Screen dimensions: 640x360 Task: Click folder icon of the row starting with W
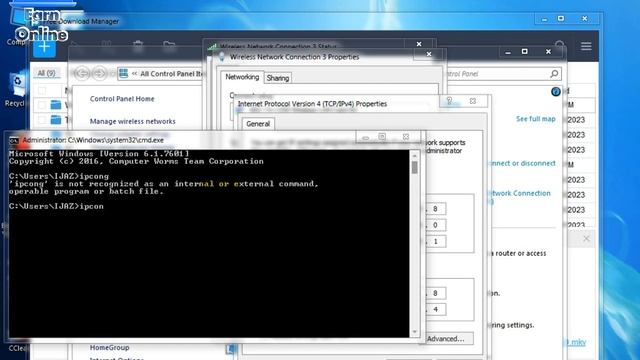[56, 105]
